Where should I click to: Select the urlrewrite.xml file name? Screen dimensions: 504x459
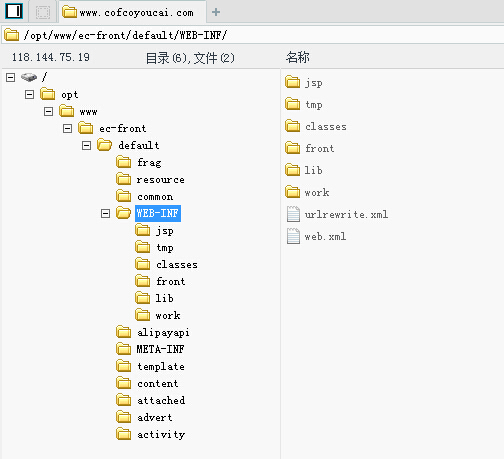[346, 214]
